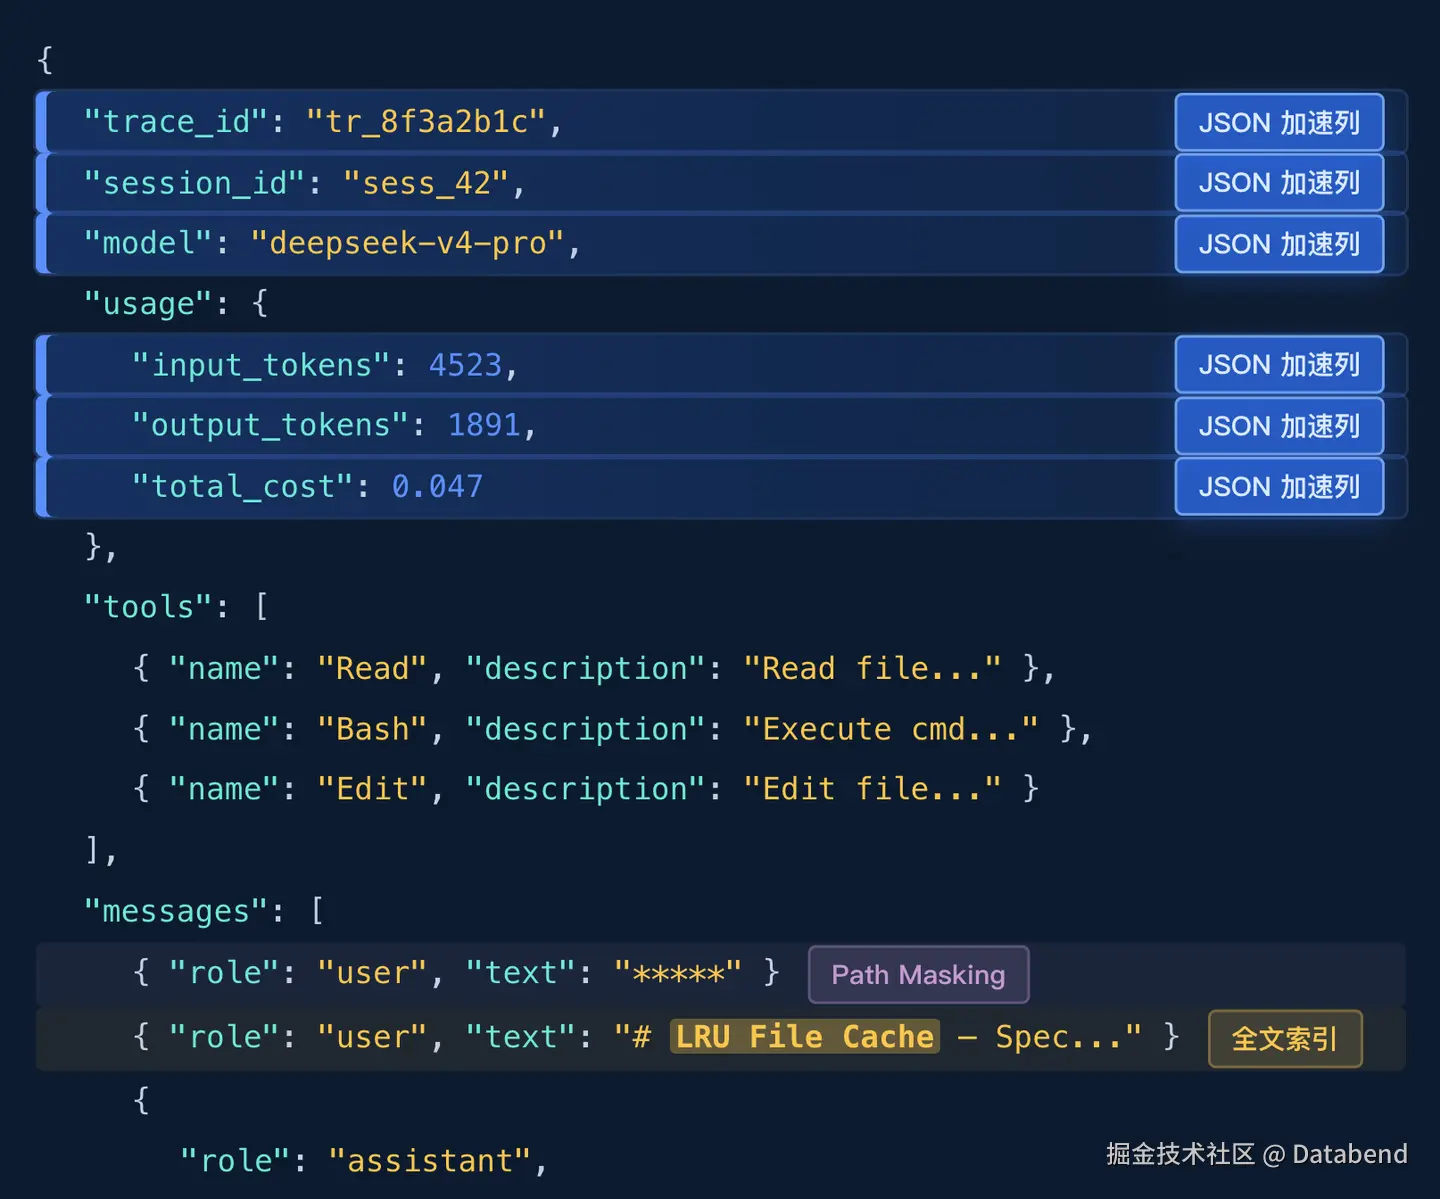Screen dimensions: 1440x1199
Task: Click the "input_tokens" key
Action: (x=260, y=365)
